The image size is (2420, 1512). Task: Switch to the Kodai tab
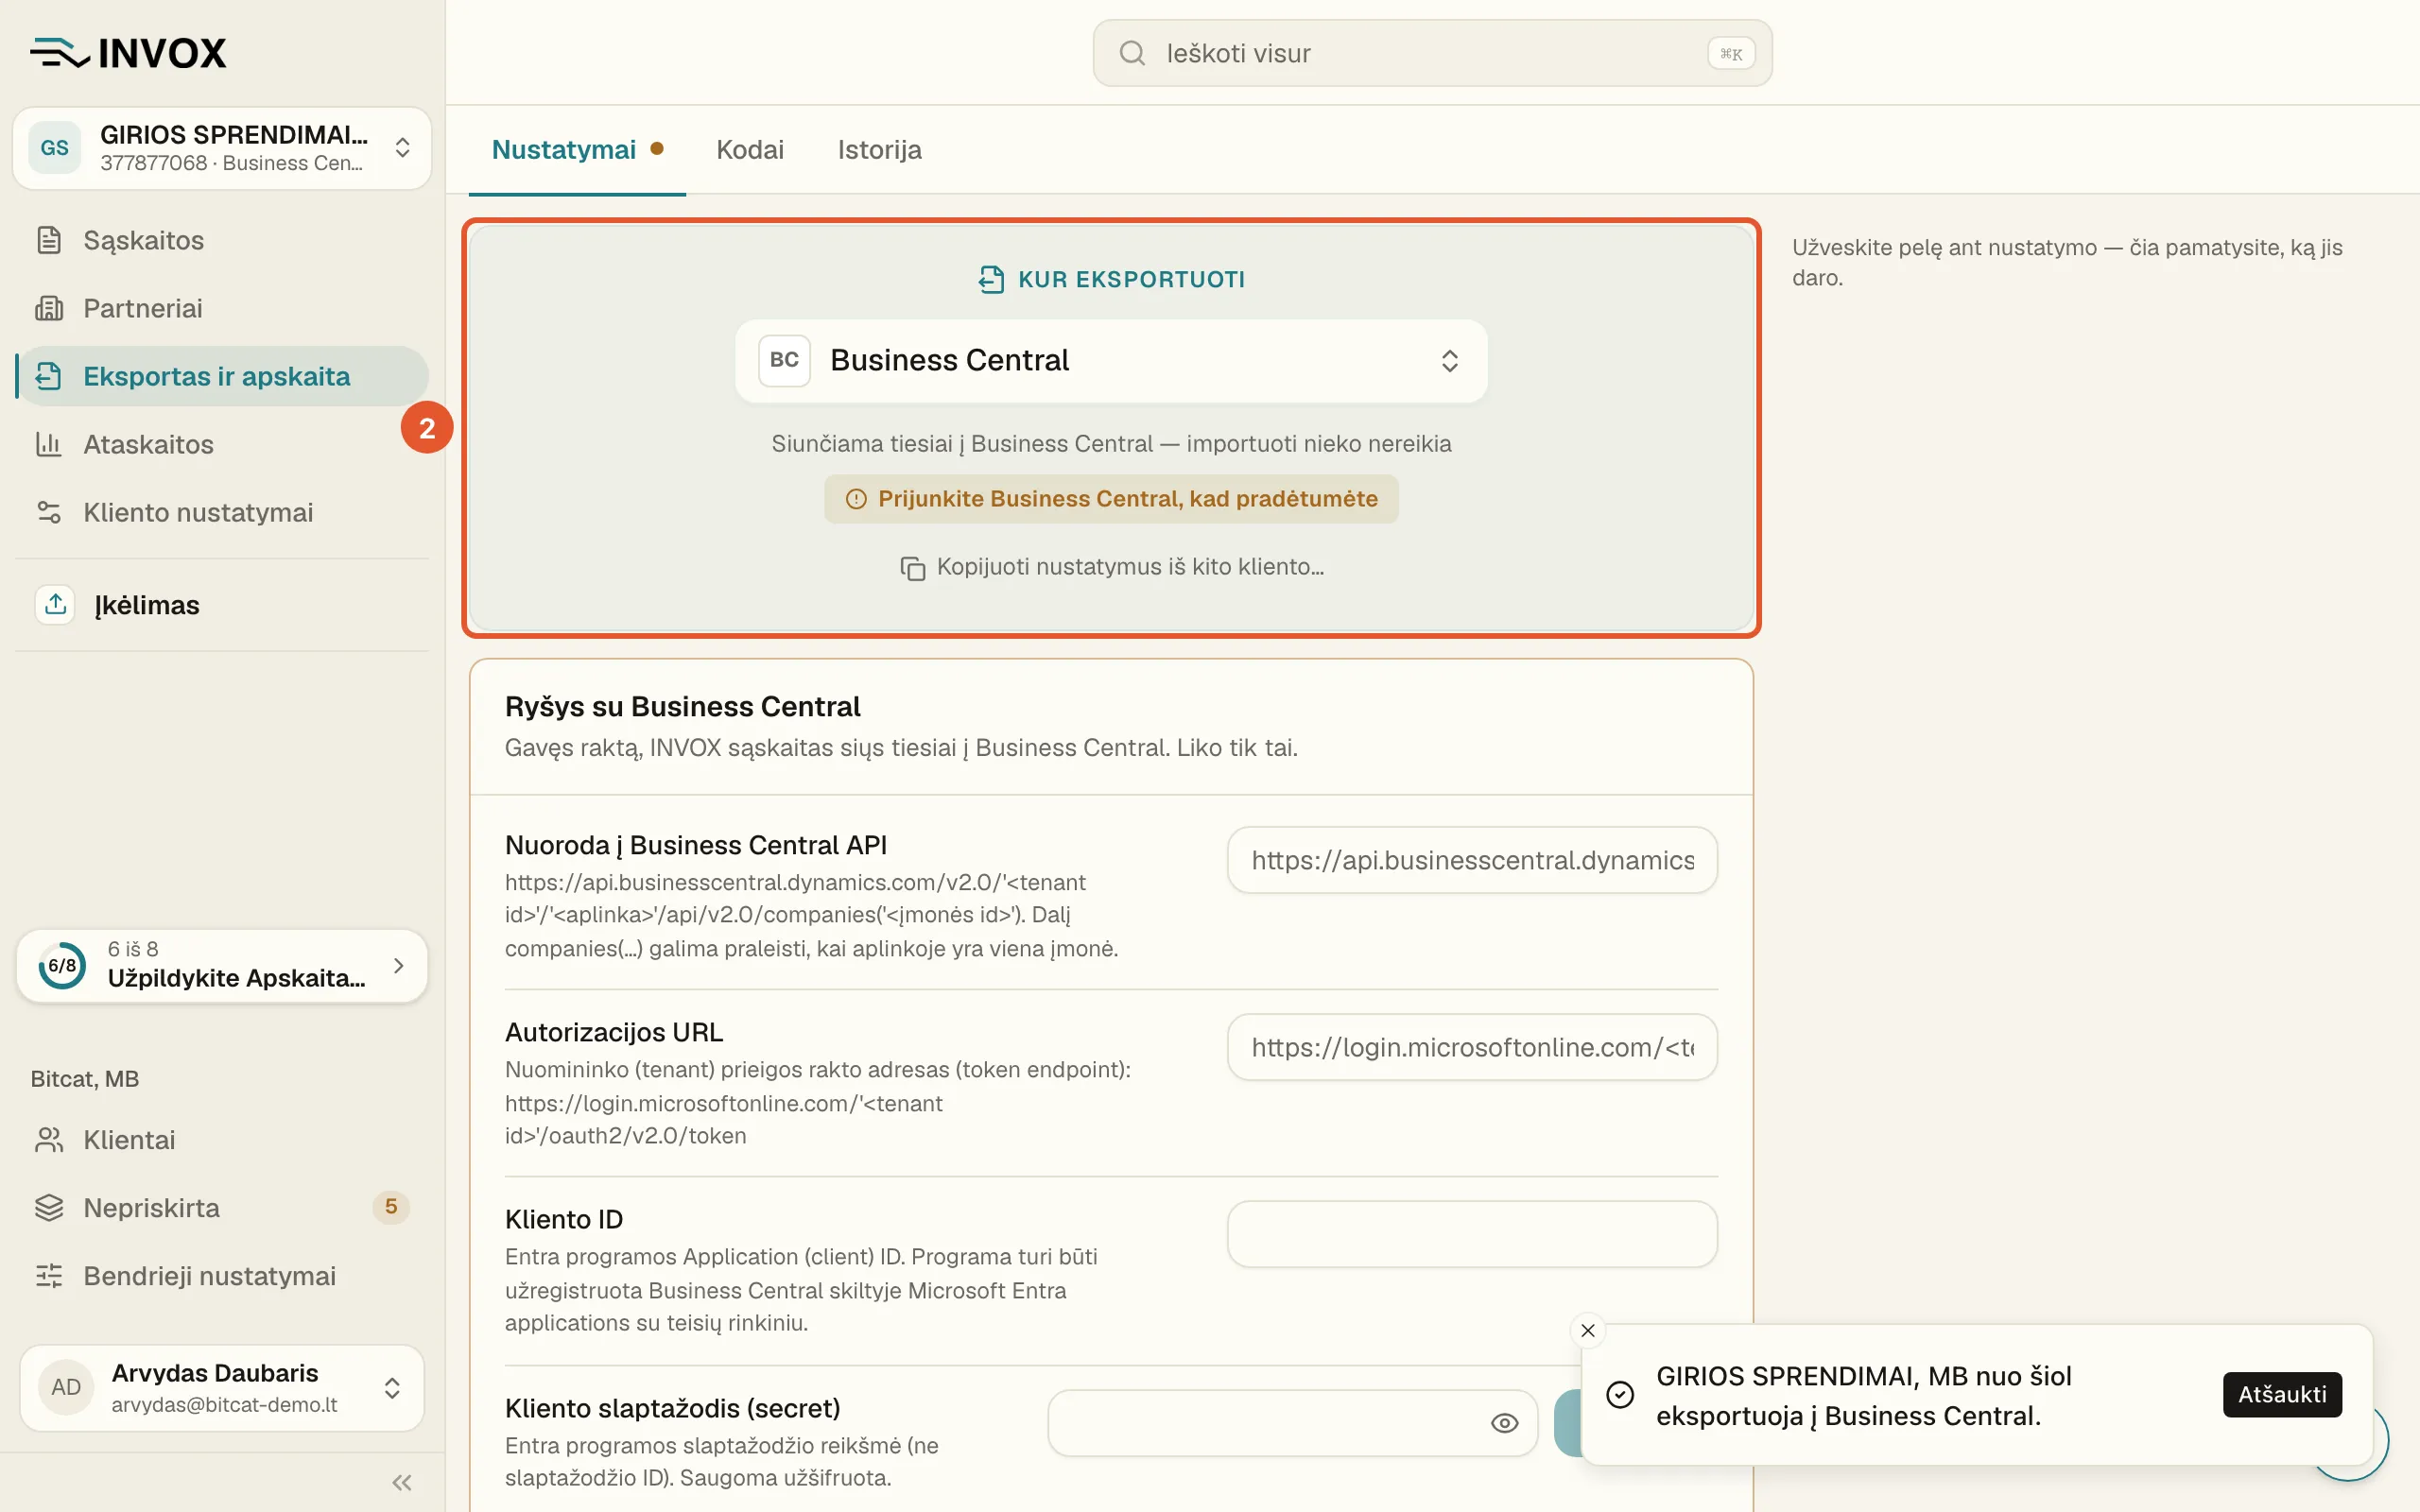tap(749, 150)
